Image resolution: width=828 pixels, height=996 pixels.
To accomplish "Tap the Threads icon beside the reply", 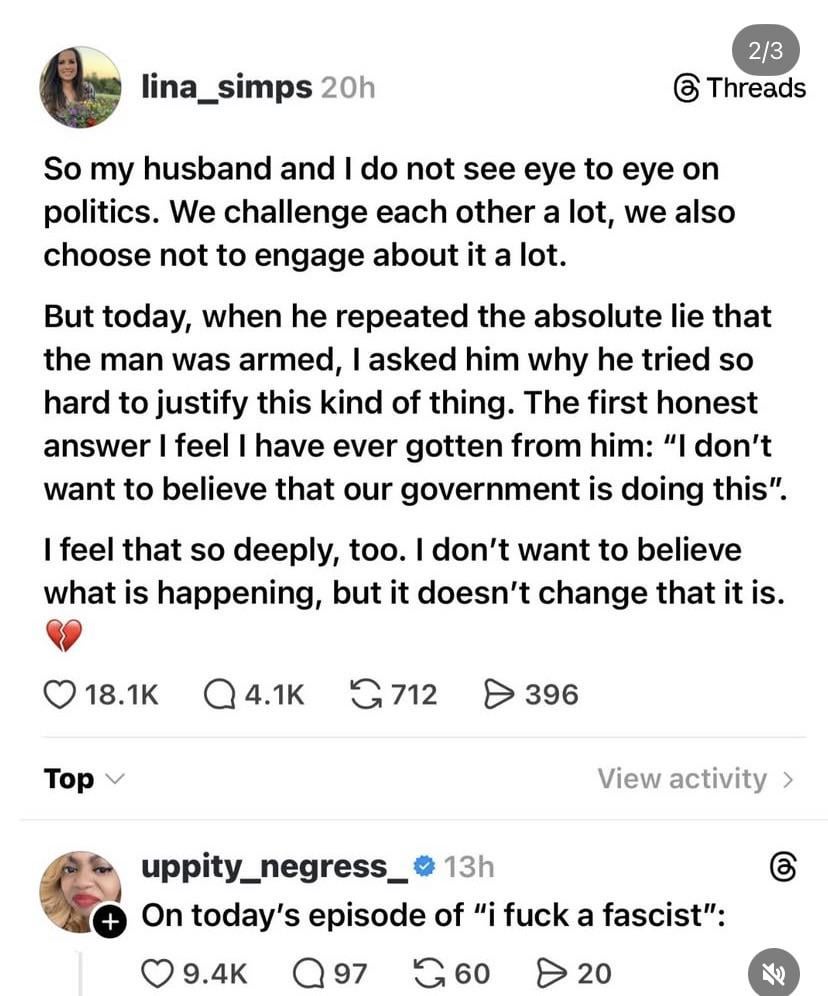I will pos(784,867).
